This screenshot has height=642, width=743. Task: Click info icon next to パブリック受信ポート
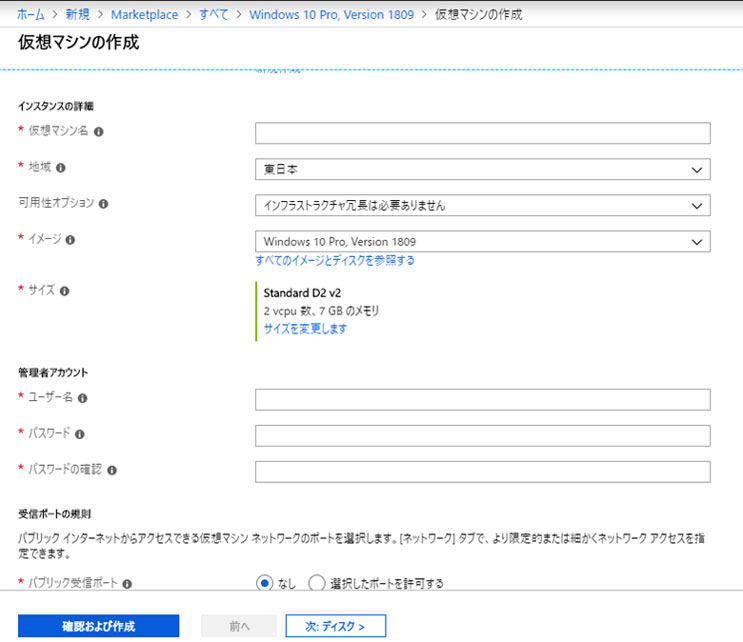(127, 584)
